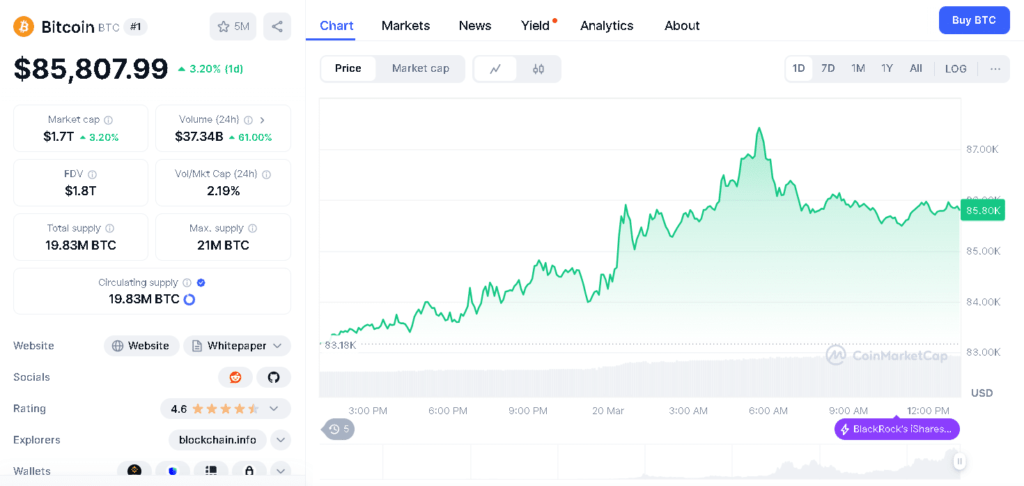Open the Analytics tab
The image size is (1024, 486).
click(607, 25)
